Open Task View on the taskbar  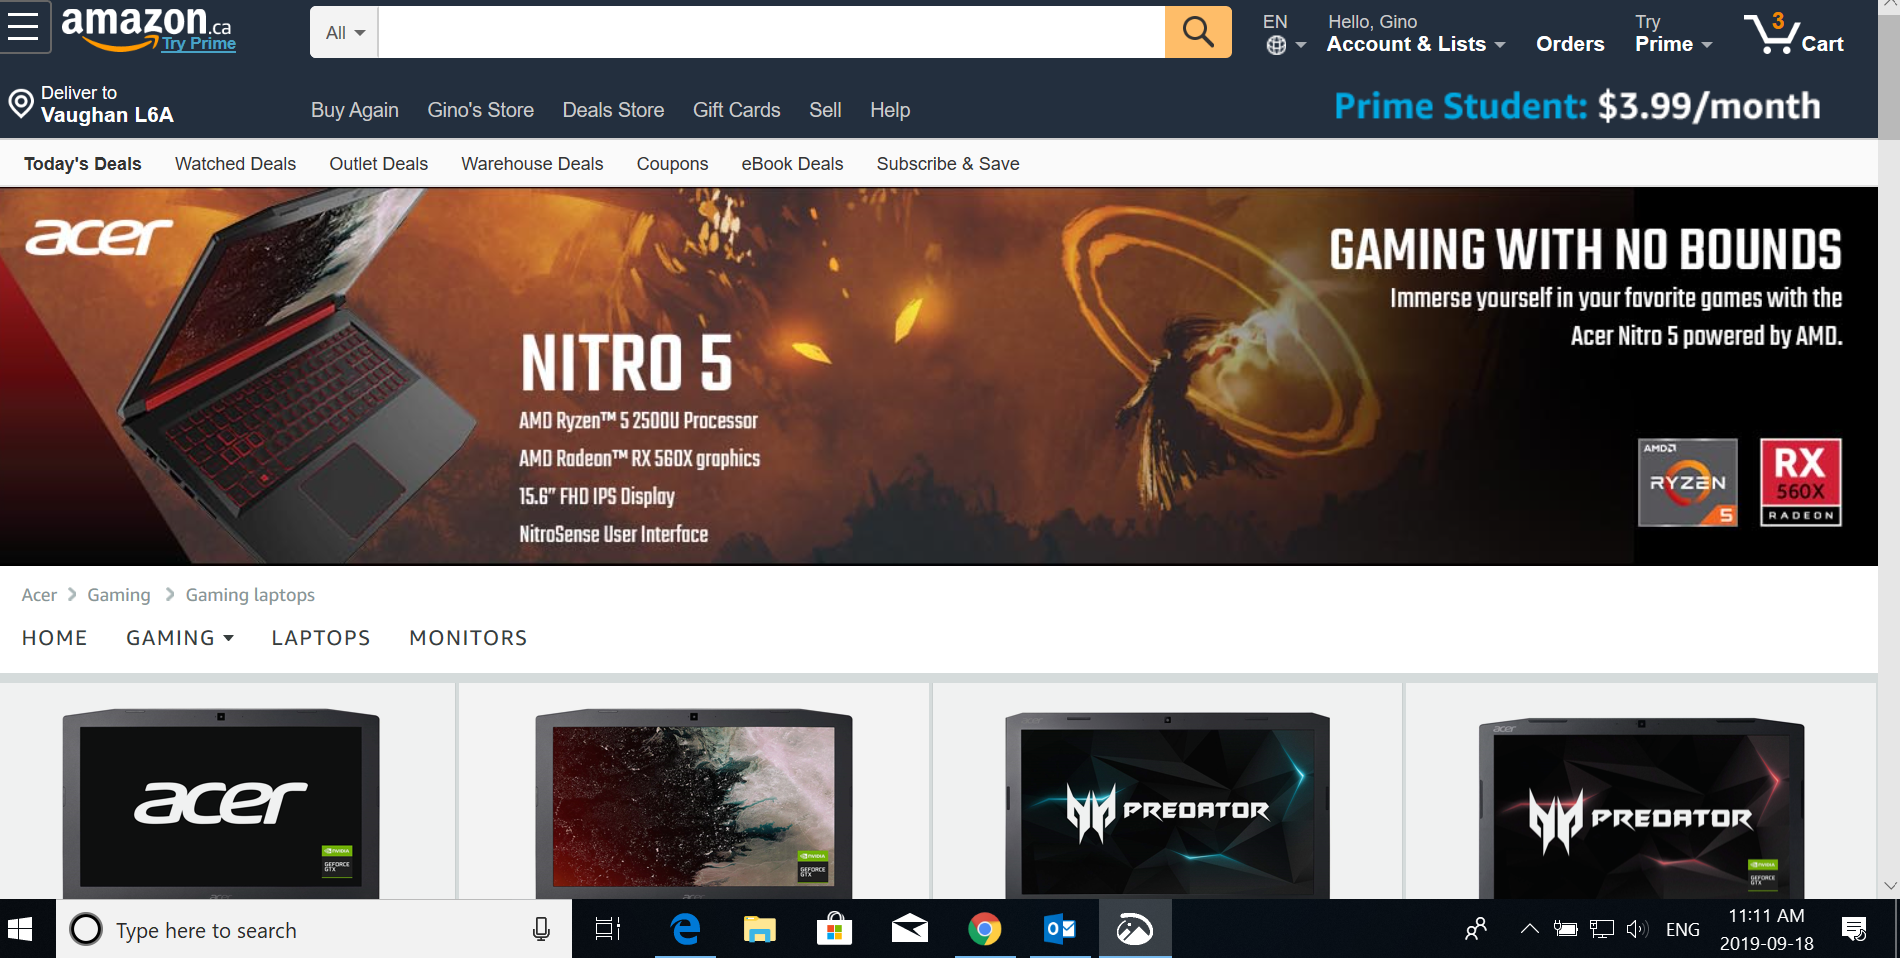(608, 930)
